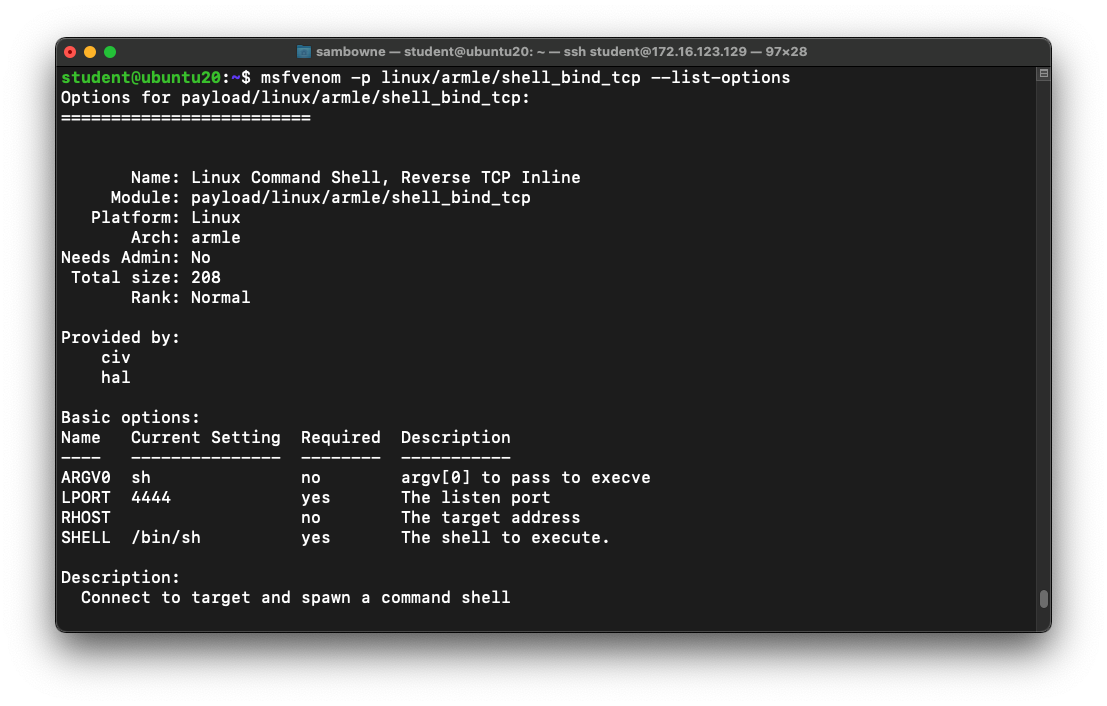The image size is (1107, 706).
Task: Click the student@ubuntu20 prompt text
Action: [140, 78]
